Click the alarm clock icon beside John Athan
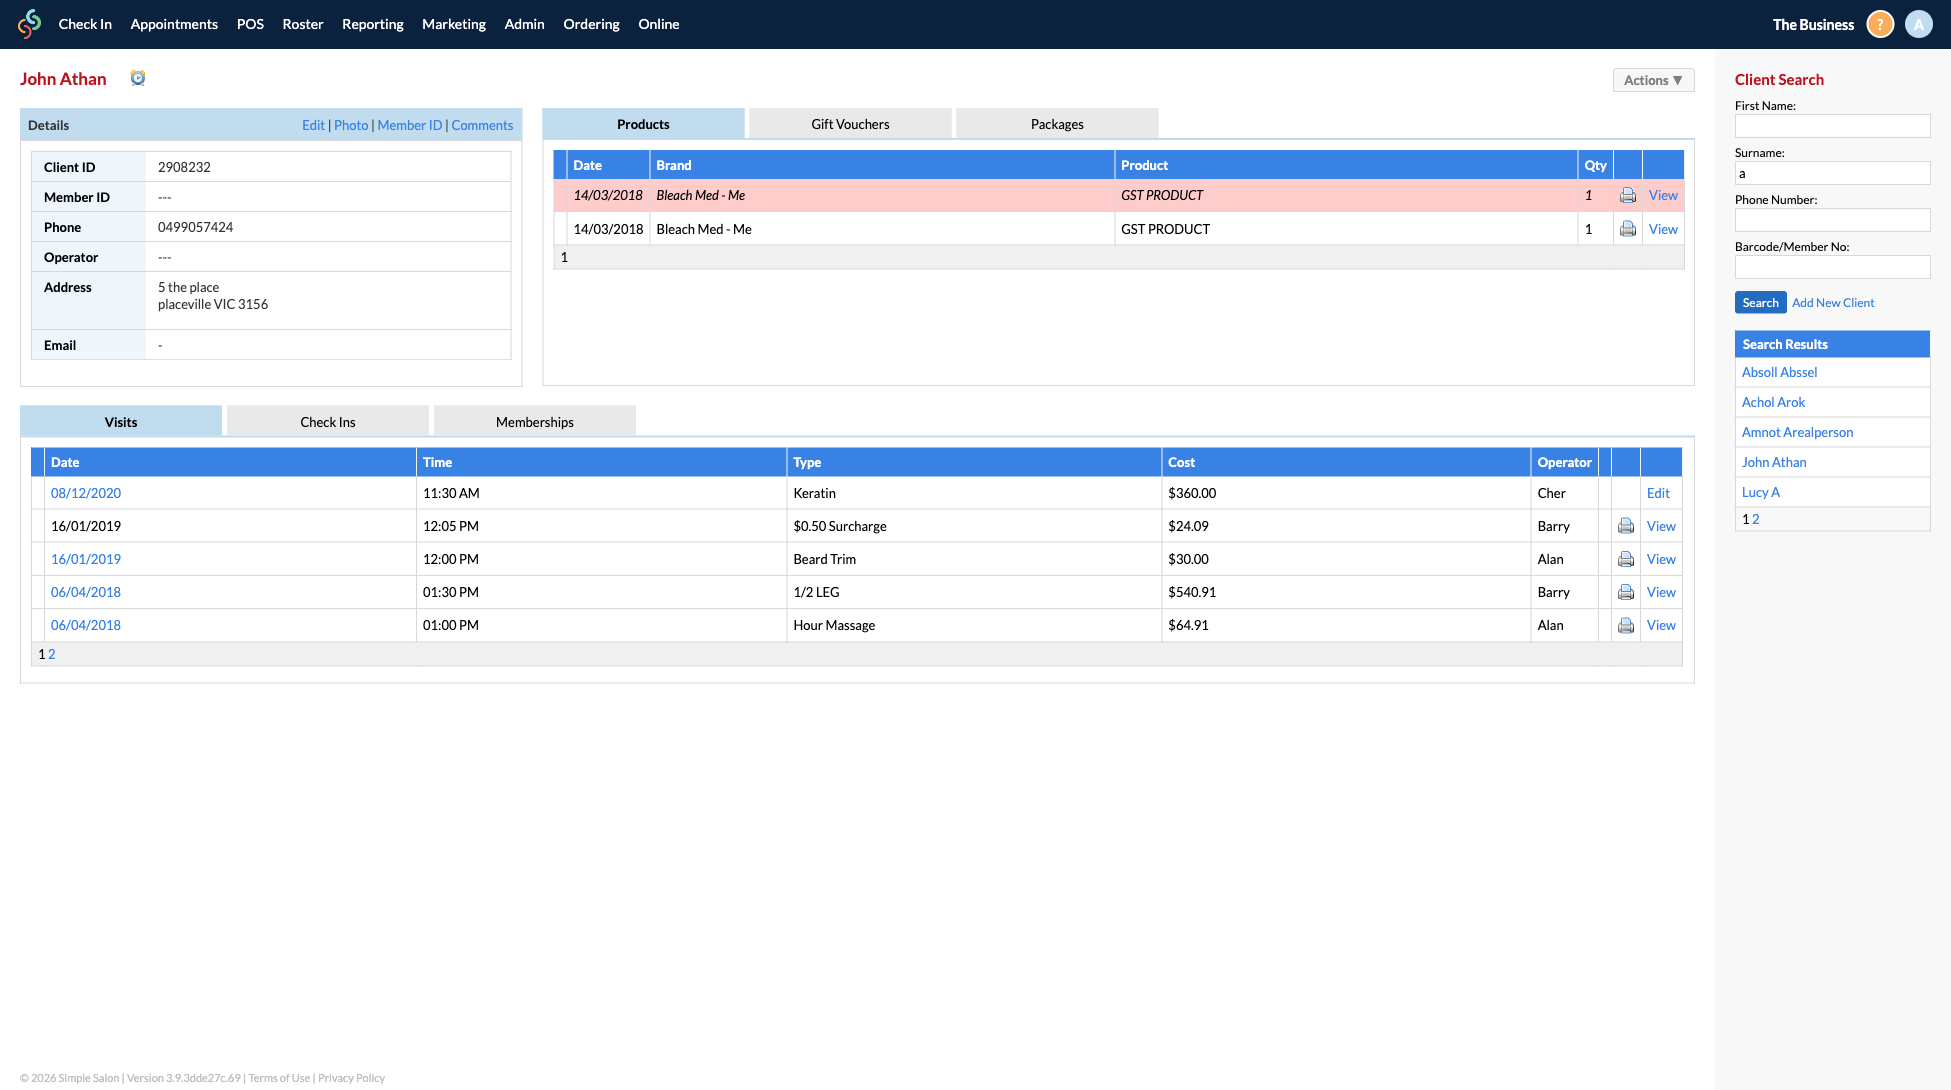 [138, 78]
